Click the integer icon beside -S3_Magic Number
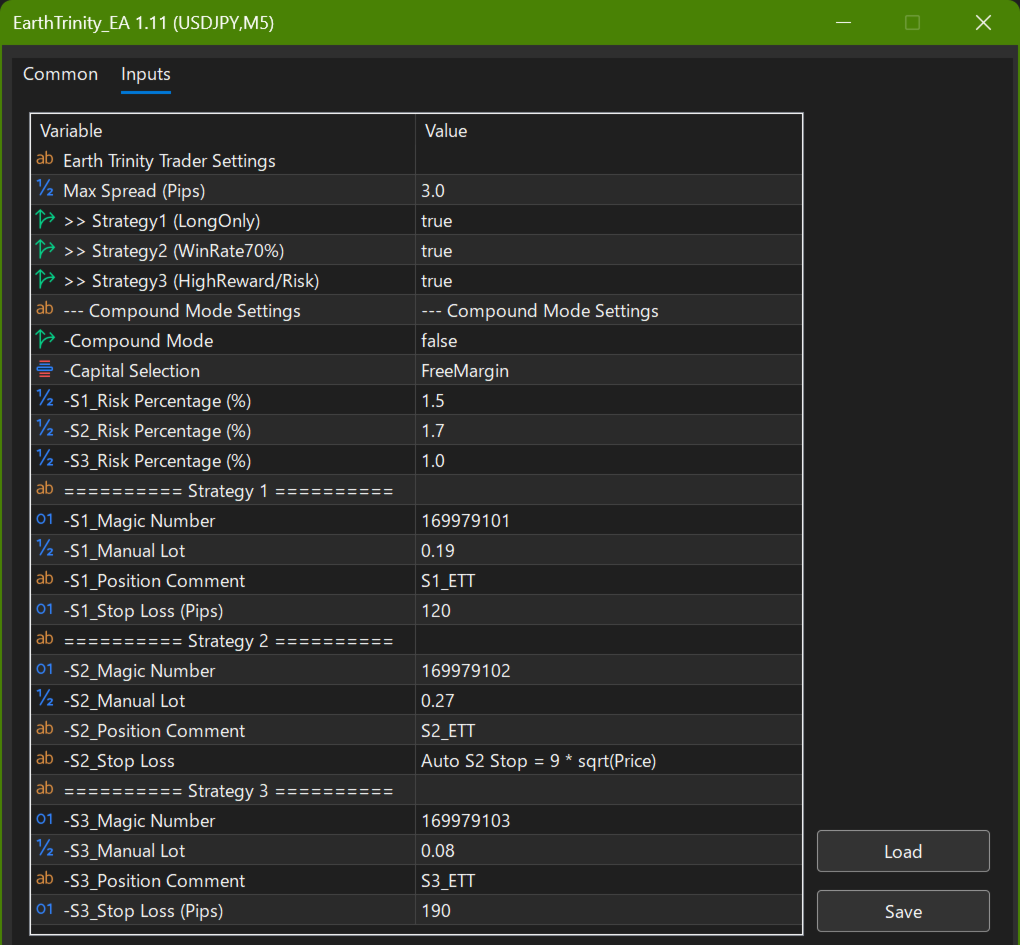 (x=45, y=819)
